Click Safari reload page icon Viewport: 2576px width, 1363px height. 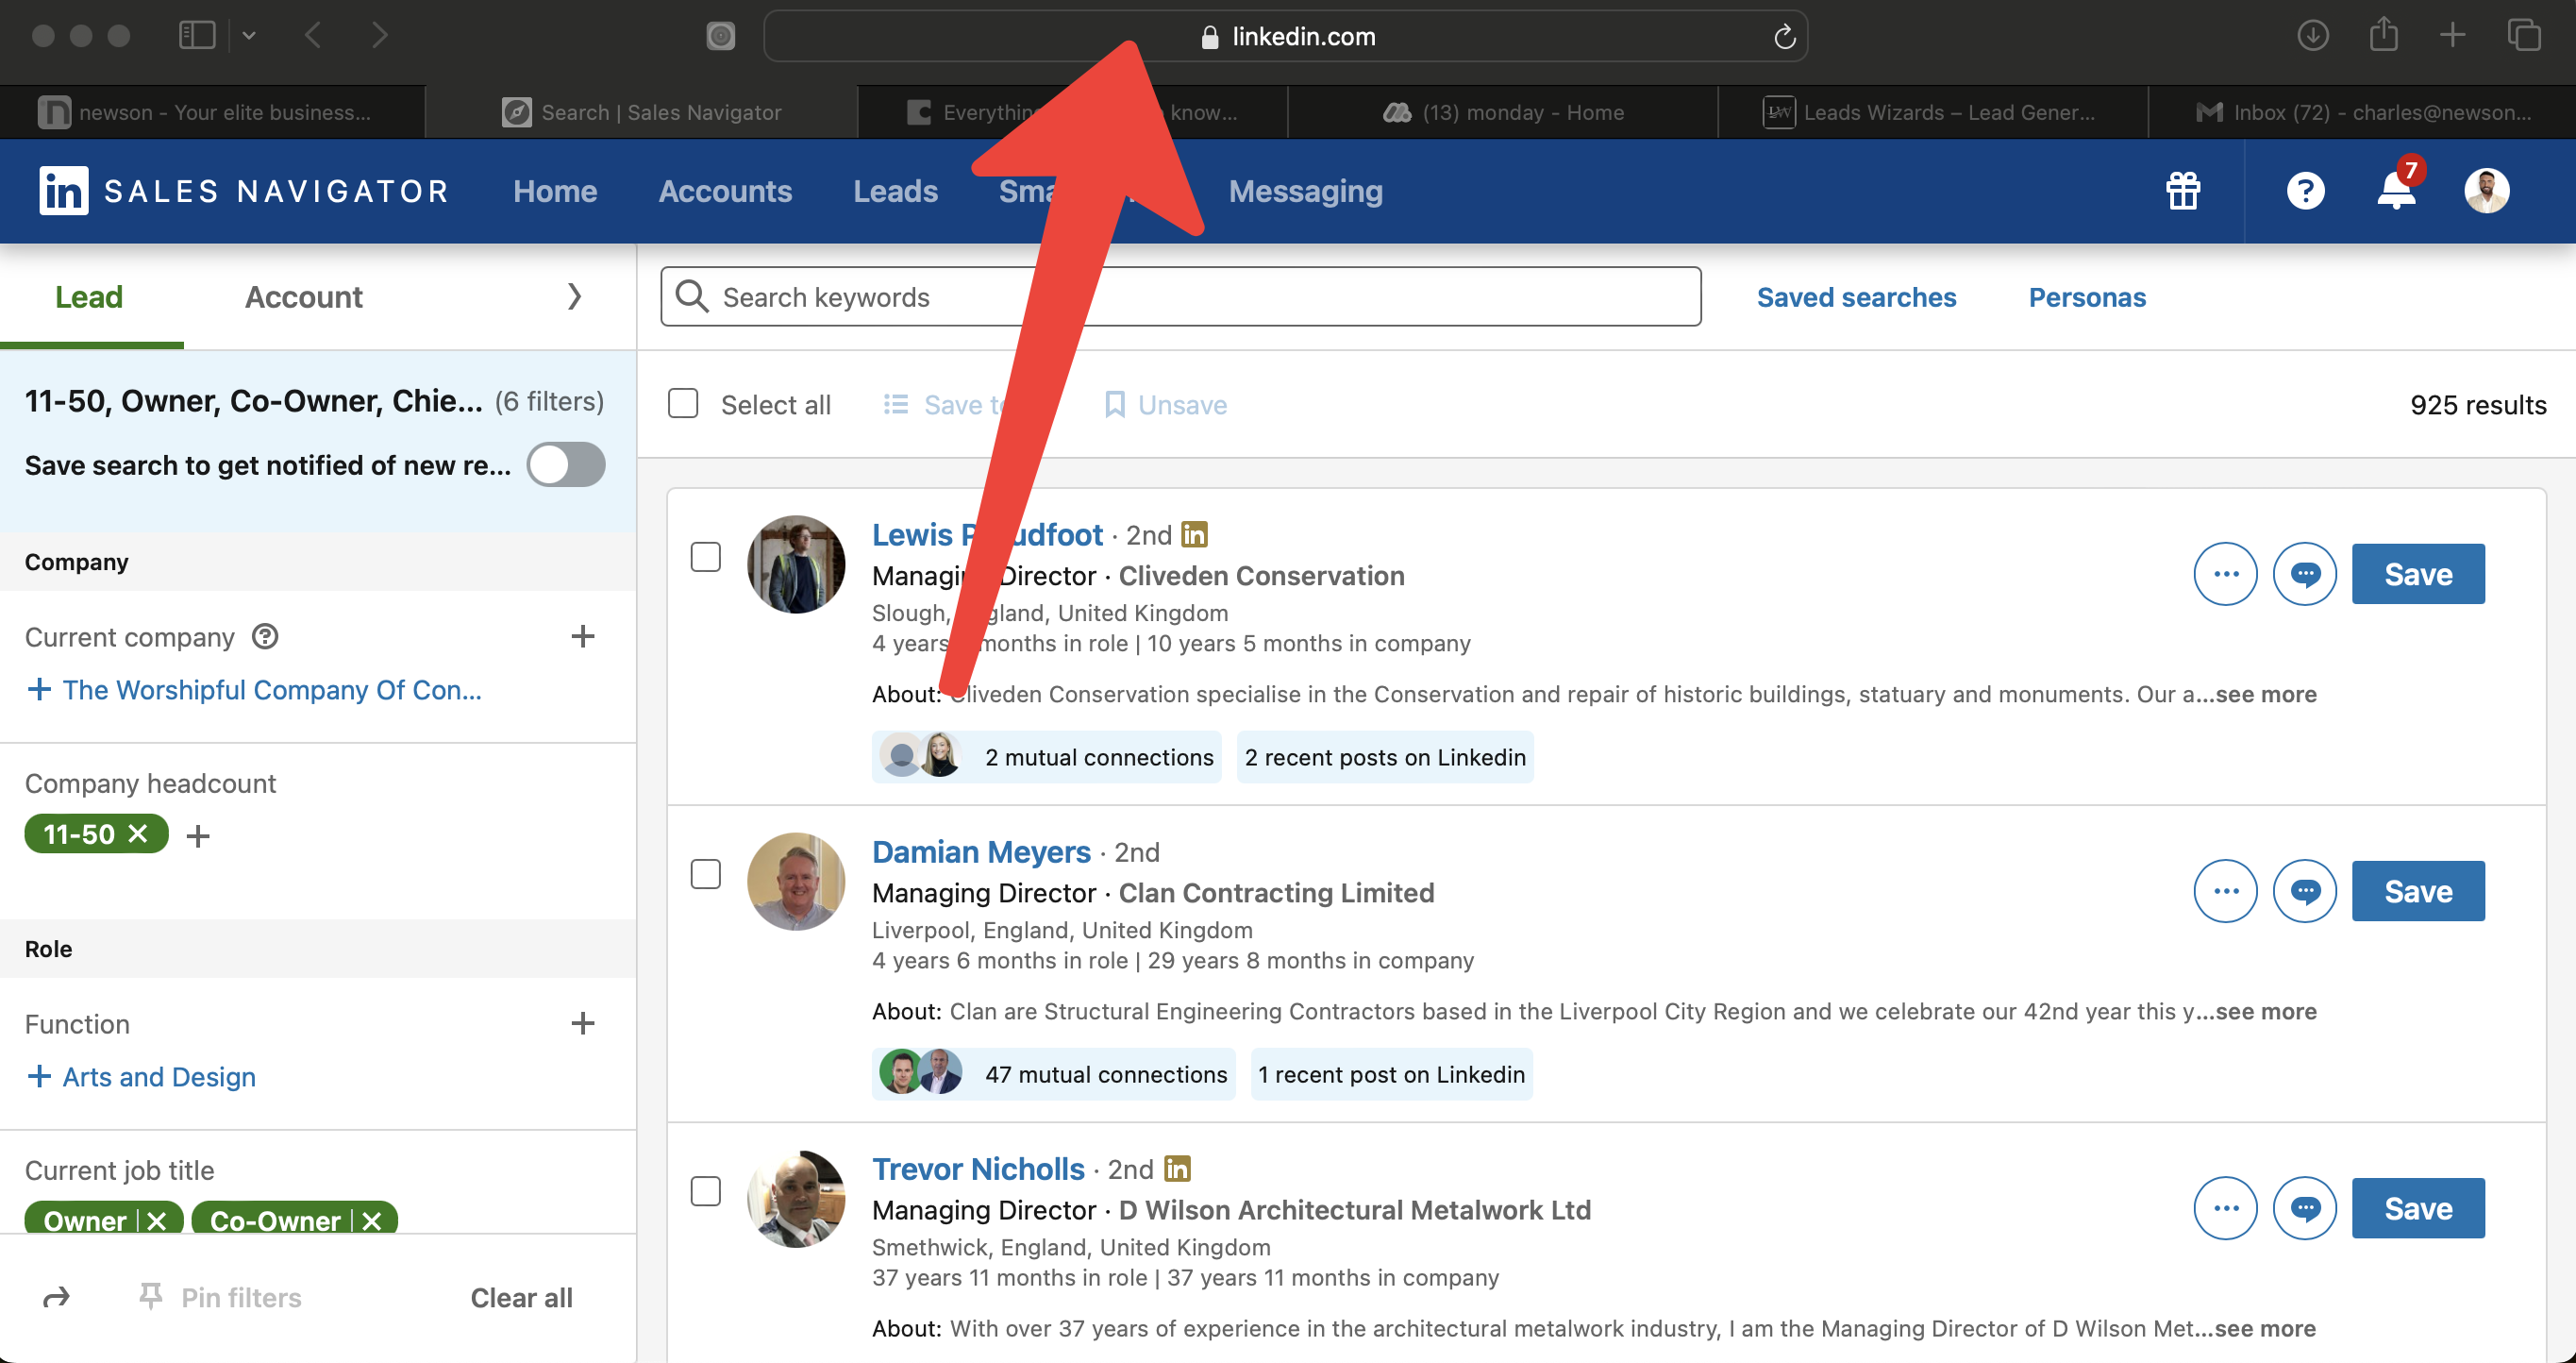[1784, 37]
